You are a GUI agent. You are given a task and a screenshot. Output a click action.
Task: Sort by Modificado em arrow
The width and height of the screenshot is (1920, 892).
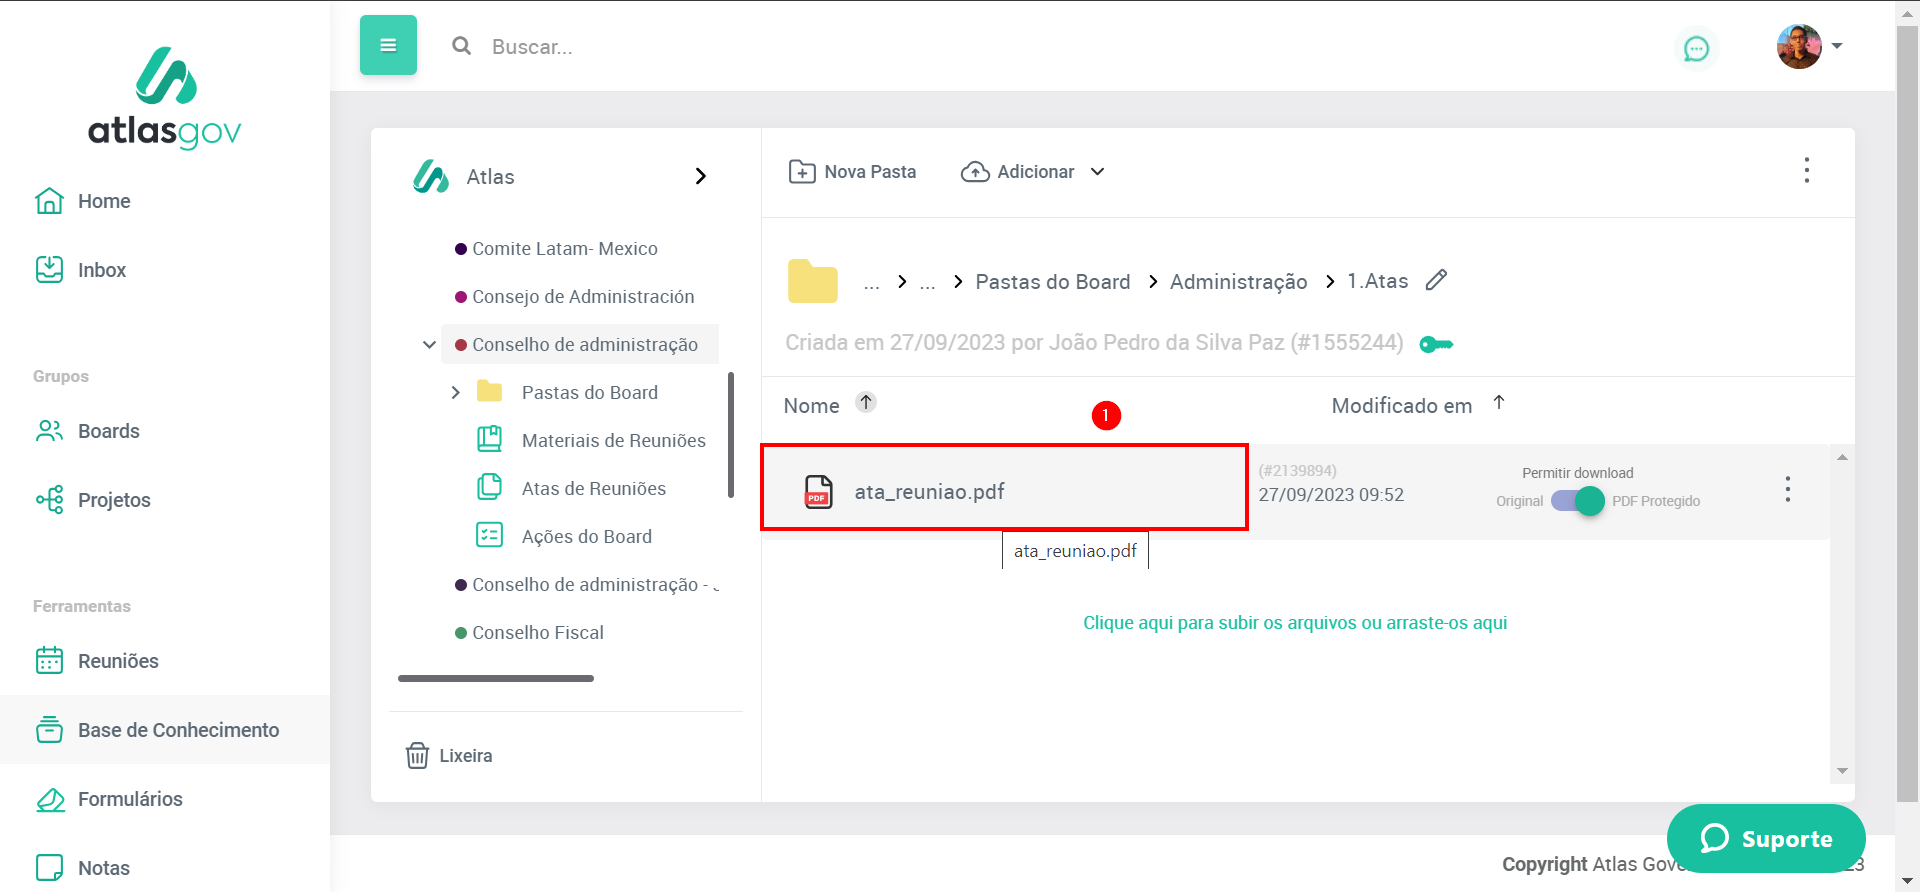1499,402
